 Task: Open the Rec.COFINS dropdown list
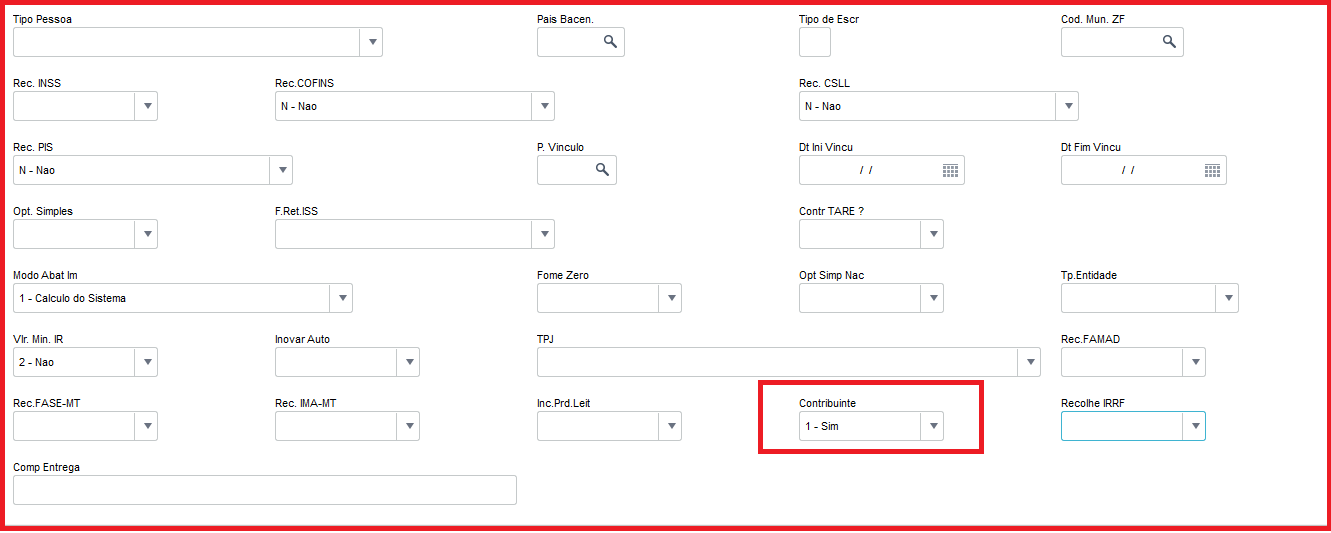tap(543, 106)
